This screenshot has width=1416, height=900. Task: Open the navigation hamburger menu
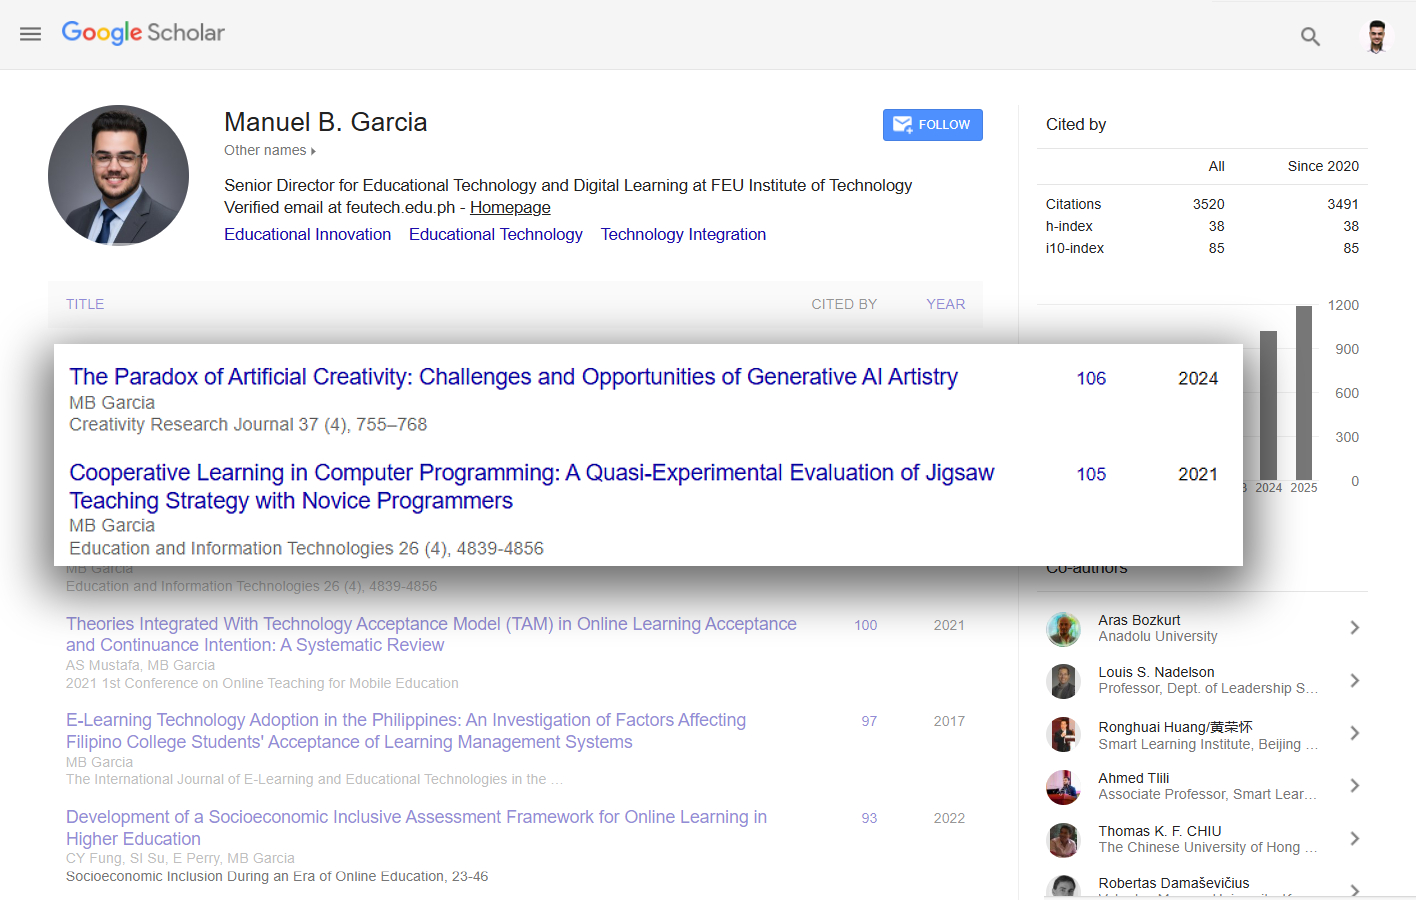tap(30, 33)
